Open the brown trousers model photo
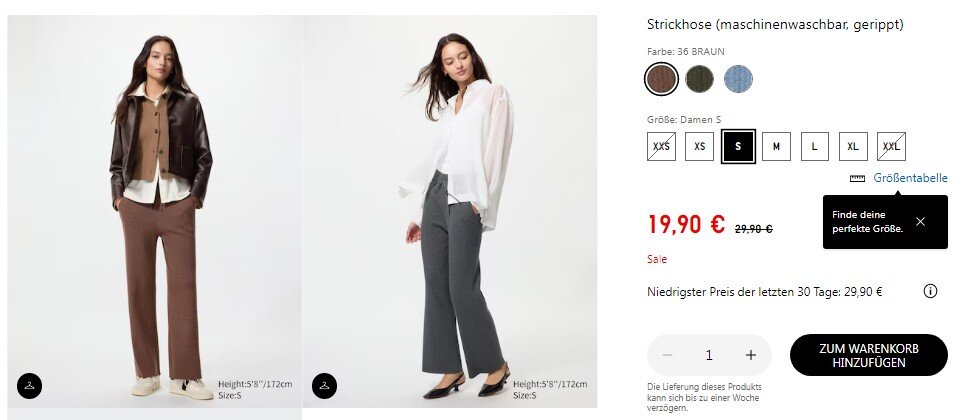Viewport: 974px width, 420px height. click(155, 210)
